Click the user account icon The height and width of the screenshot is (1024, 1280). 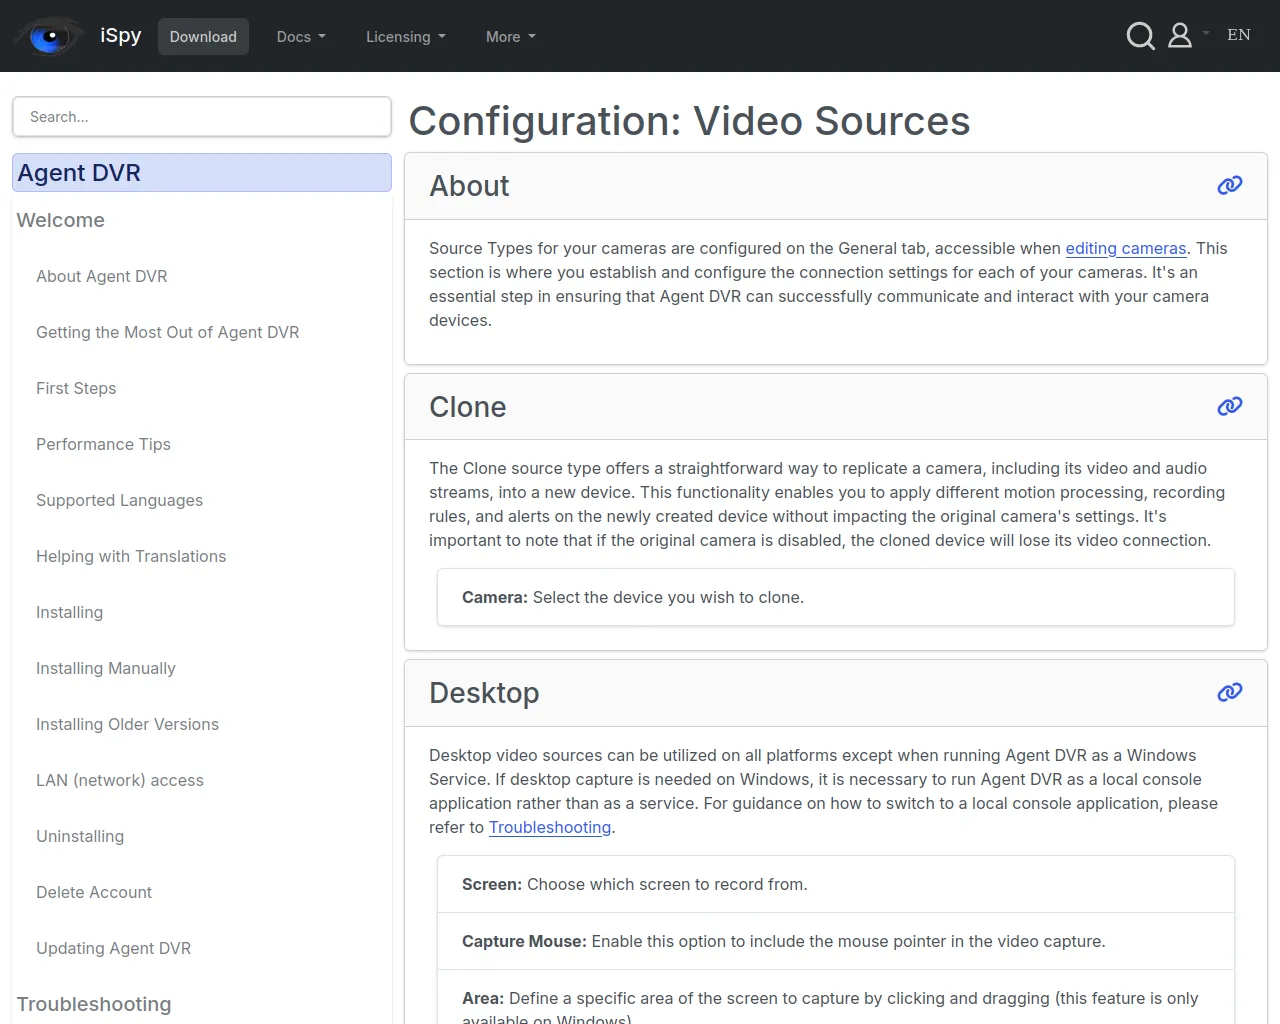[1180, 36]
